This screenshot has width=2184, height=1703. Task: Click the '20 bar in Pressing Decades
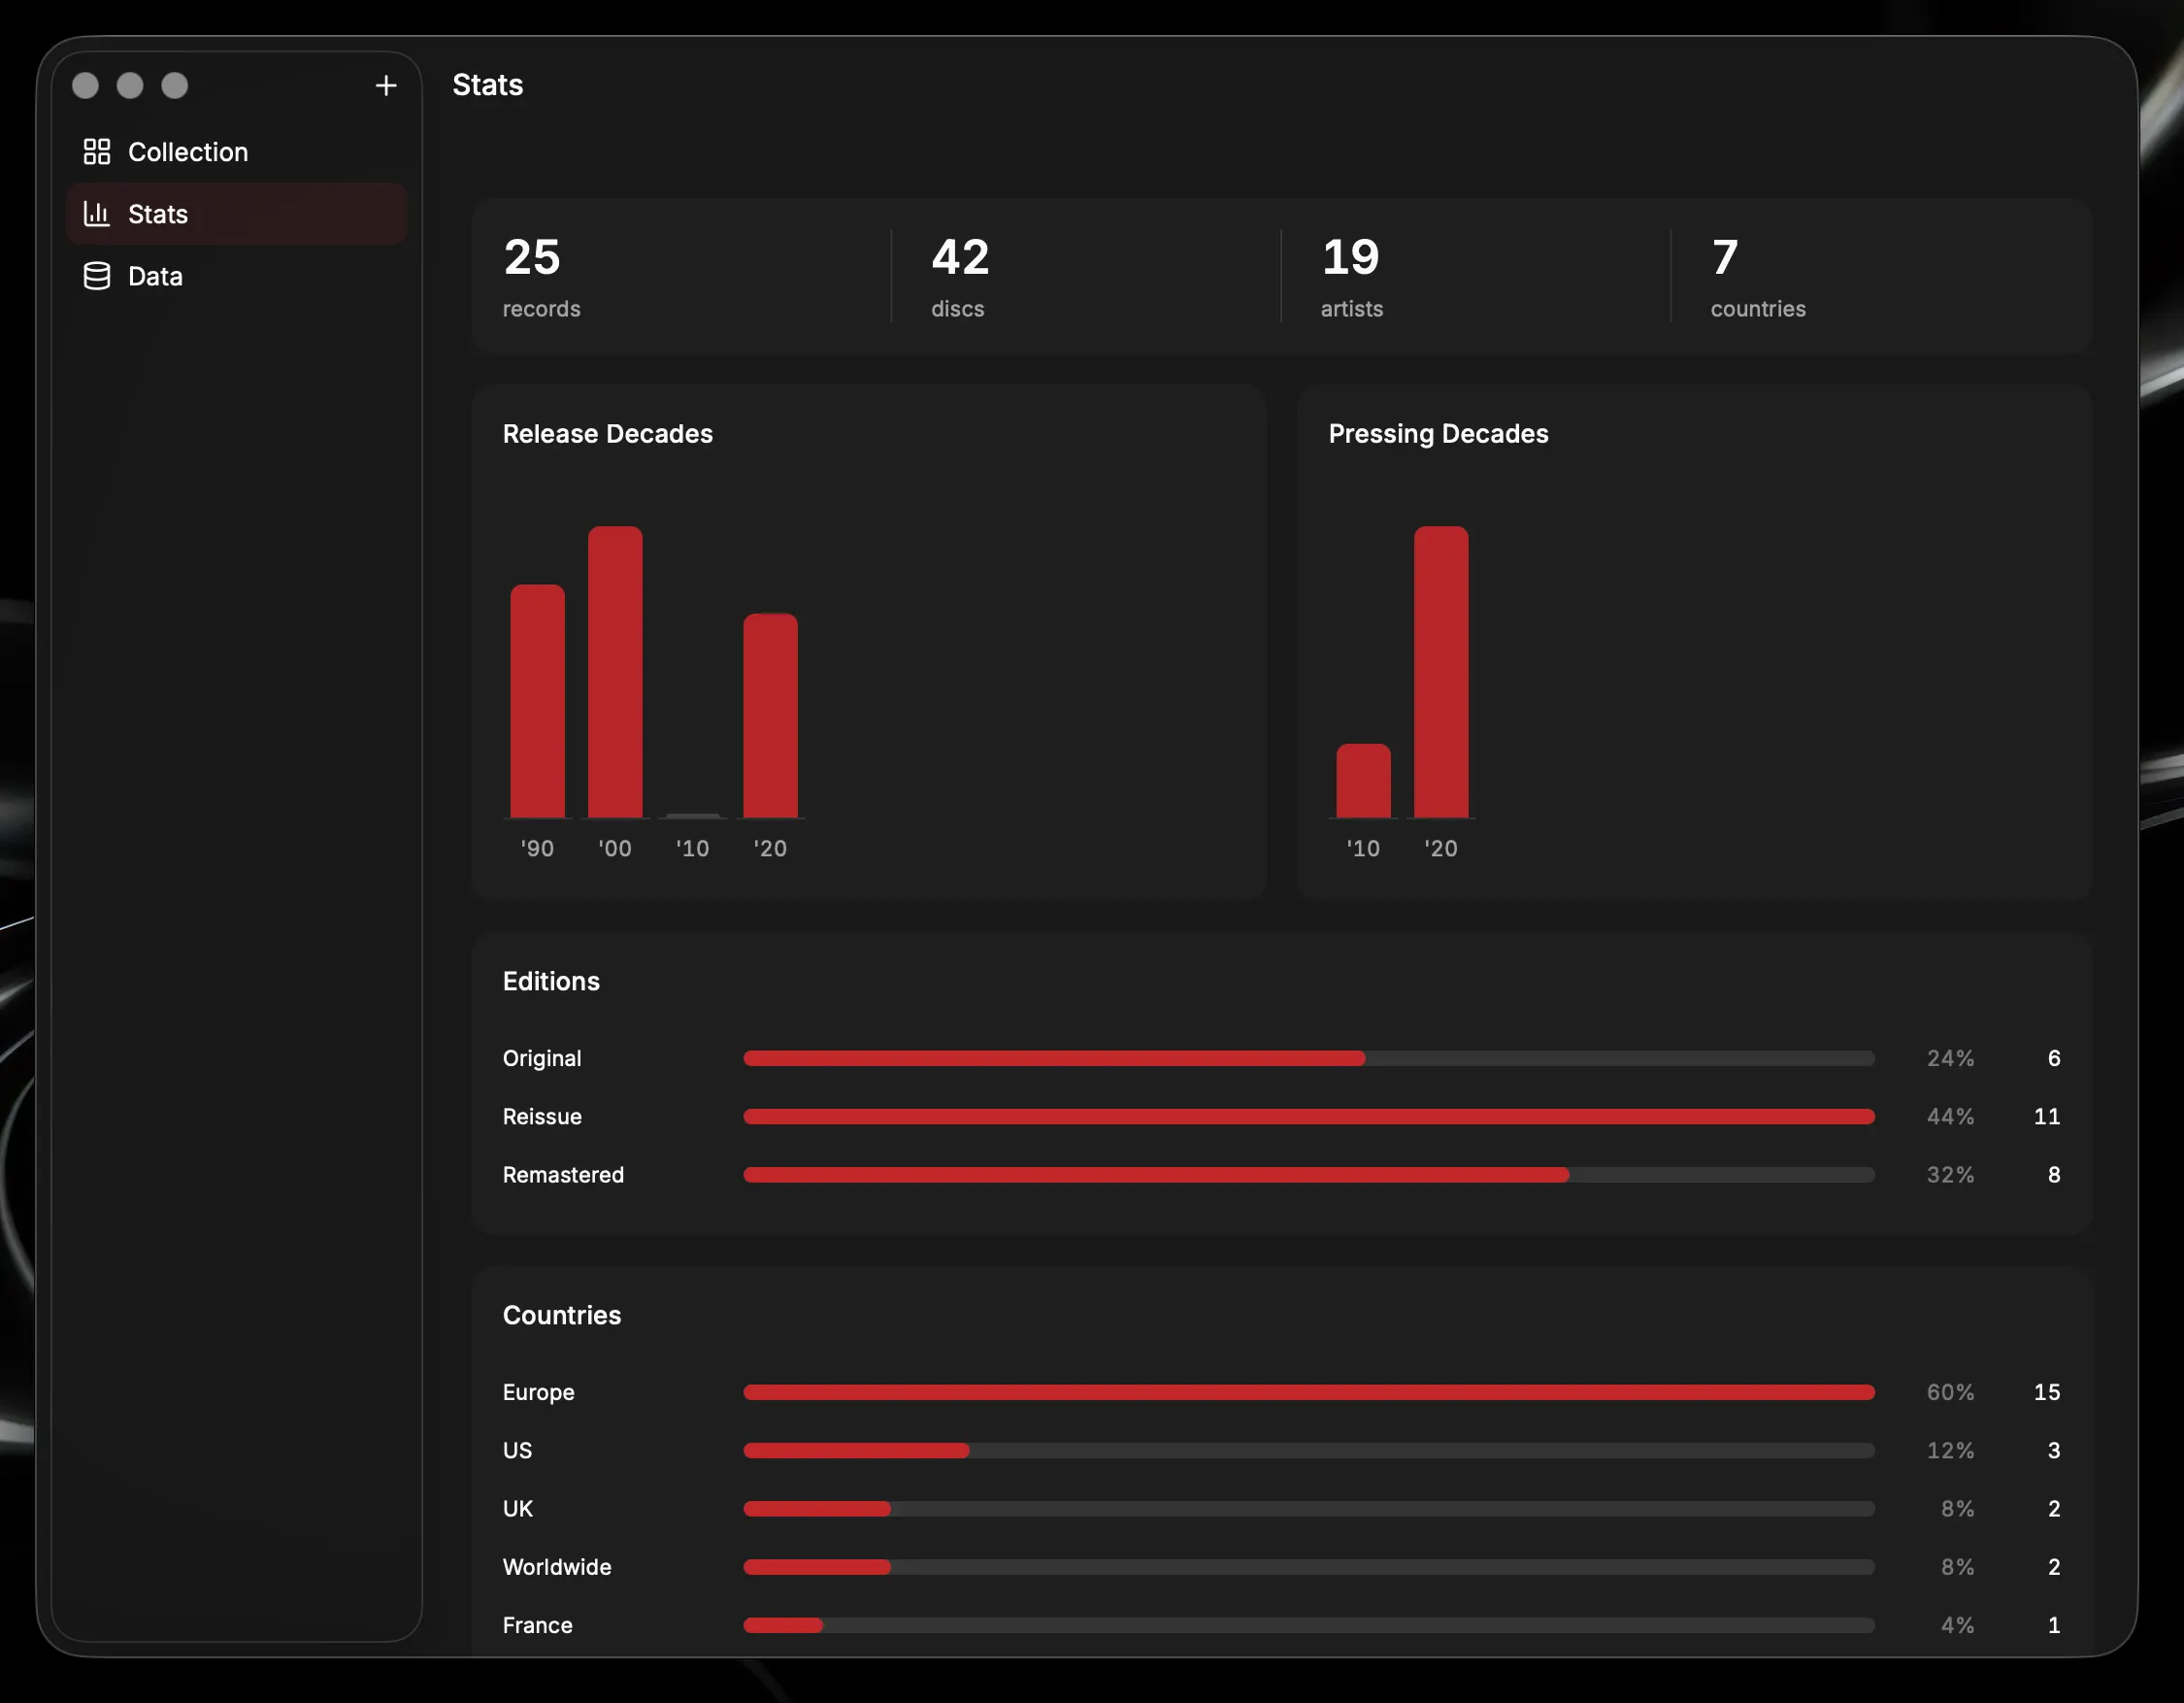[x=1441, y=672]
